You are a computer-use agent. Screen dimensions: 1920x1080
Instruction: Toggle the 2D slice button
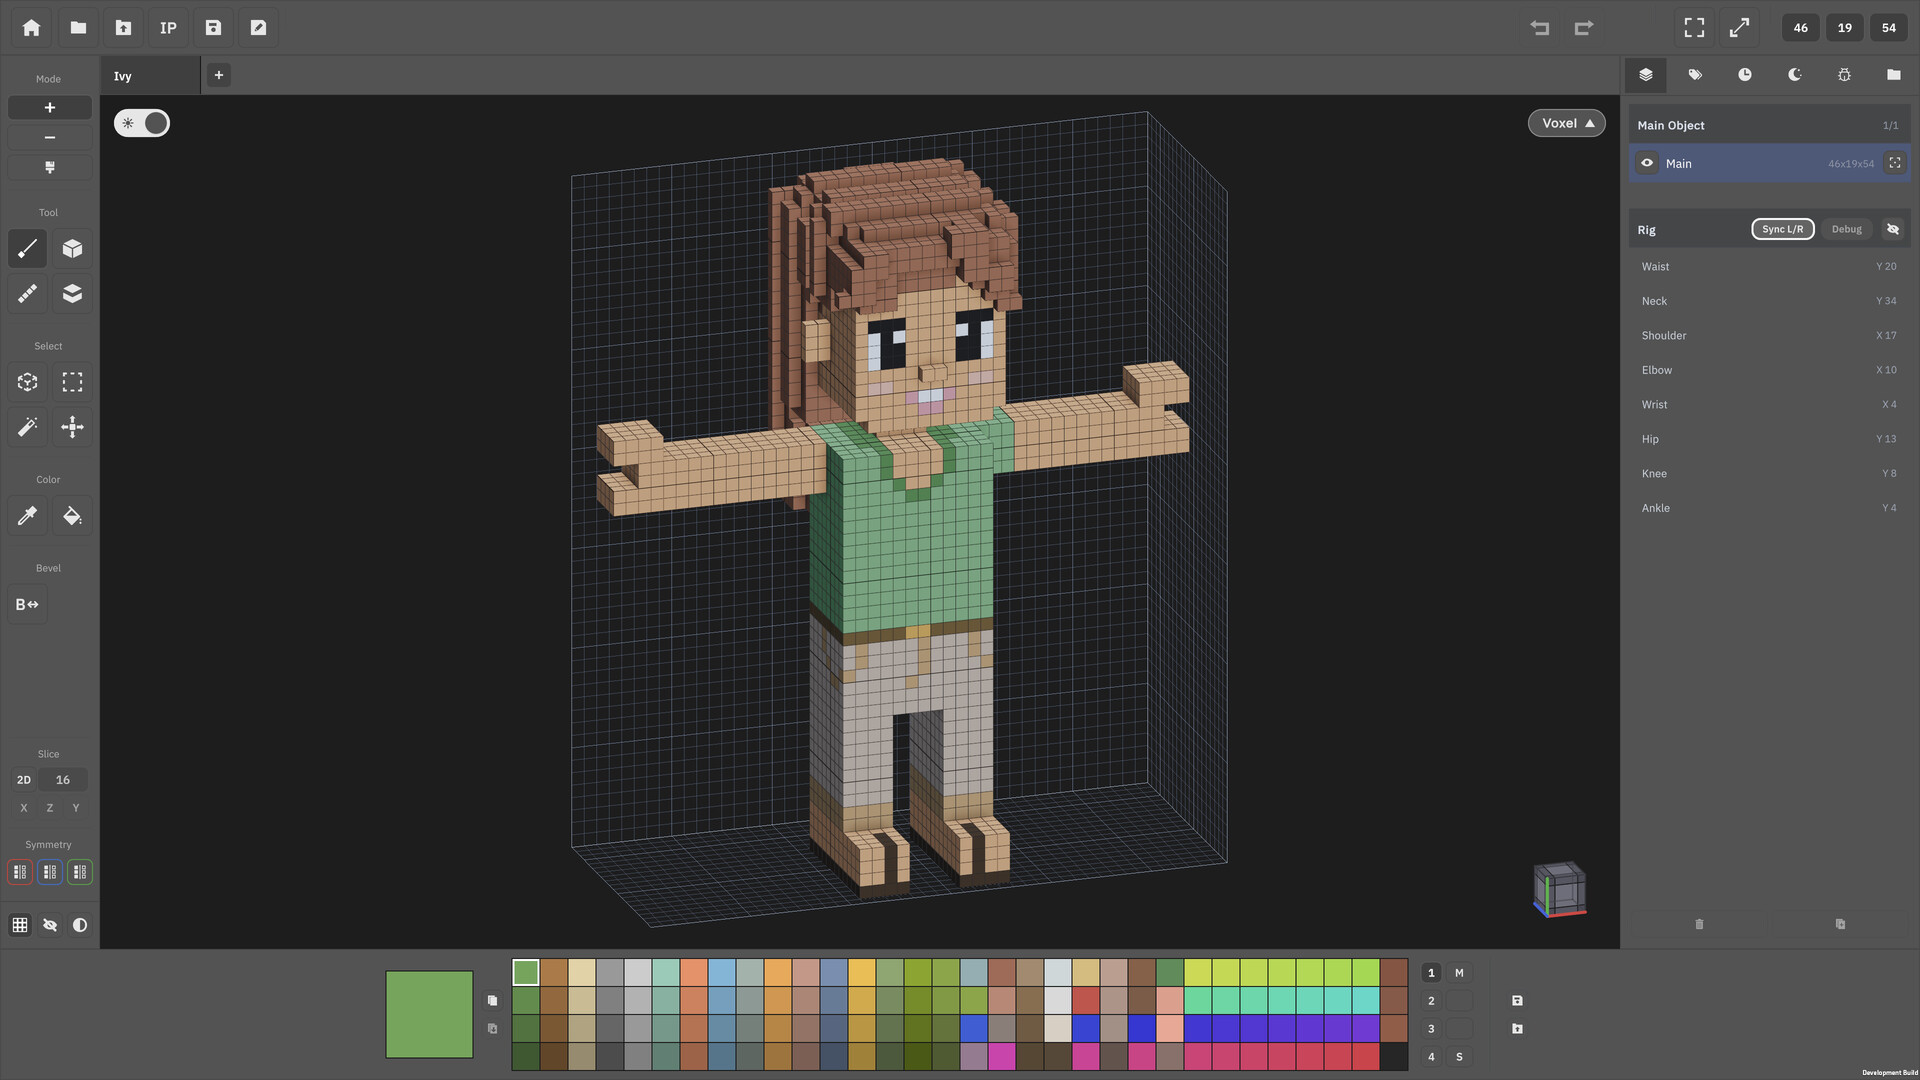(x=24, y=780)
